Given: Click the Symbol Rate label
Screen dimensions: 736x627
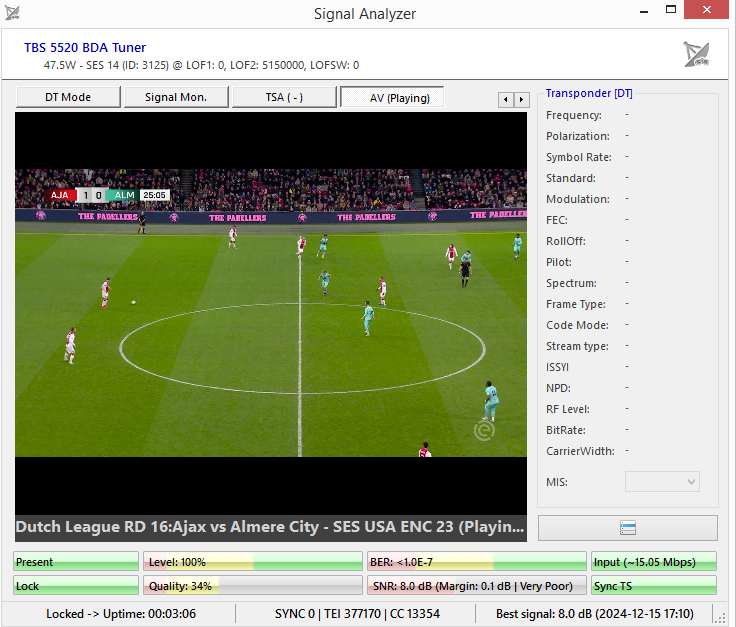Looking at the screenshot, I should pos(579,157).
